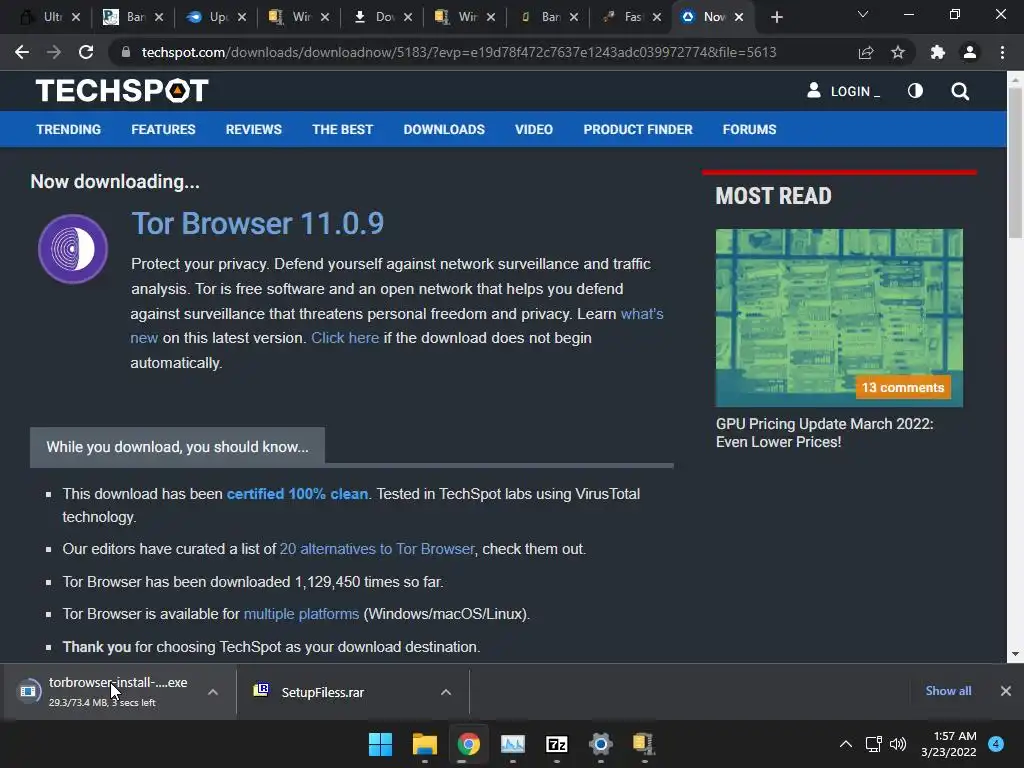The image size is (1024, 768).
Task: Bookmark this page with the star icon
Action: pos(898,52)
